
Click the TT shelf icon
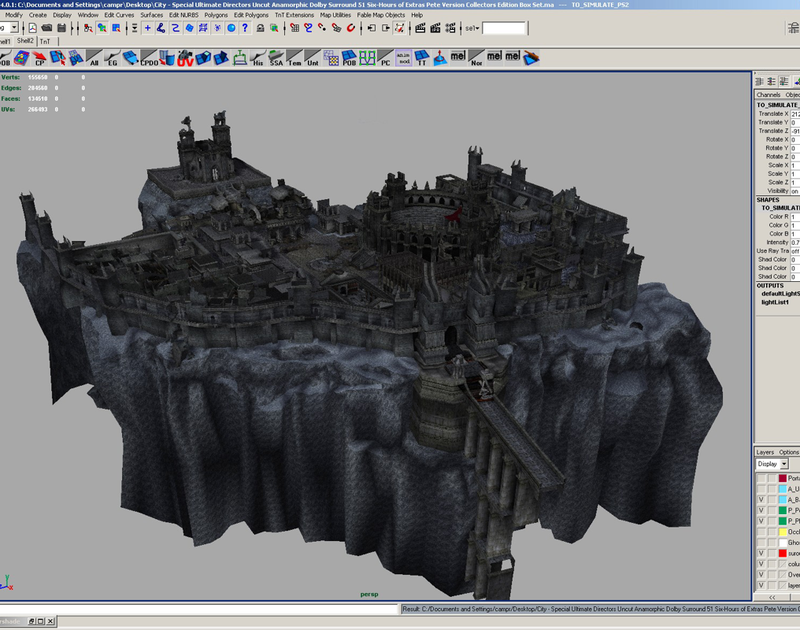[423, 59]
